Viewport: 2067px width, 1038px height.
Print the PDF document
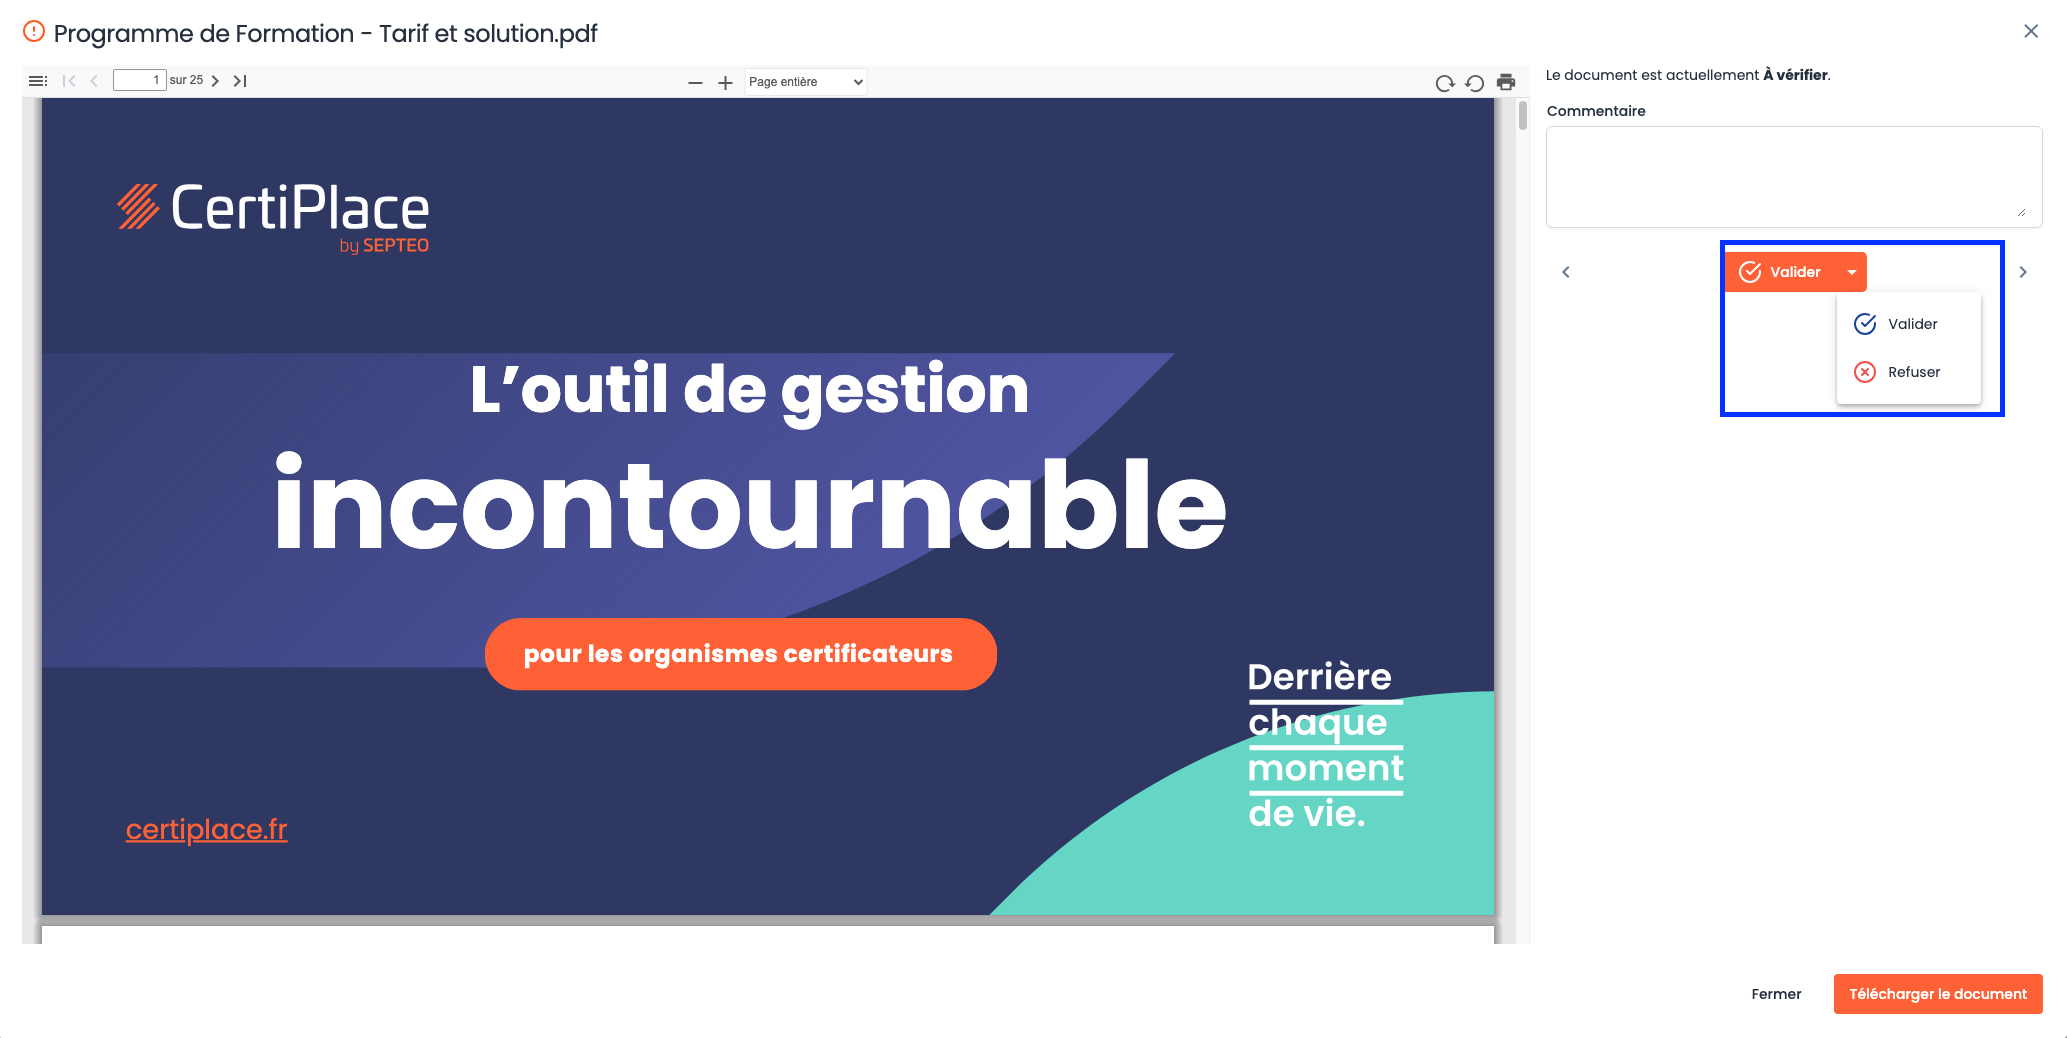[1506, 82]
